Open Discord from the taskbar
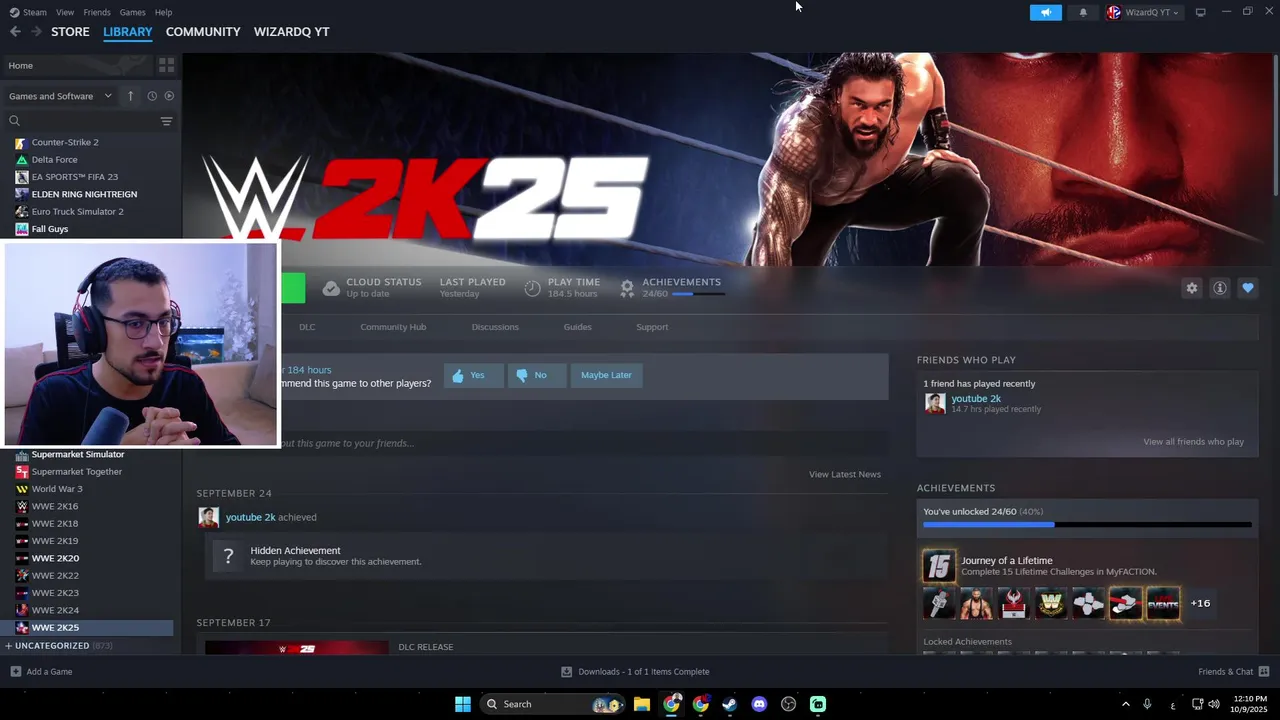 [x=759, y=704]
